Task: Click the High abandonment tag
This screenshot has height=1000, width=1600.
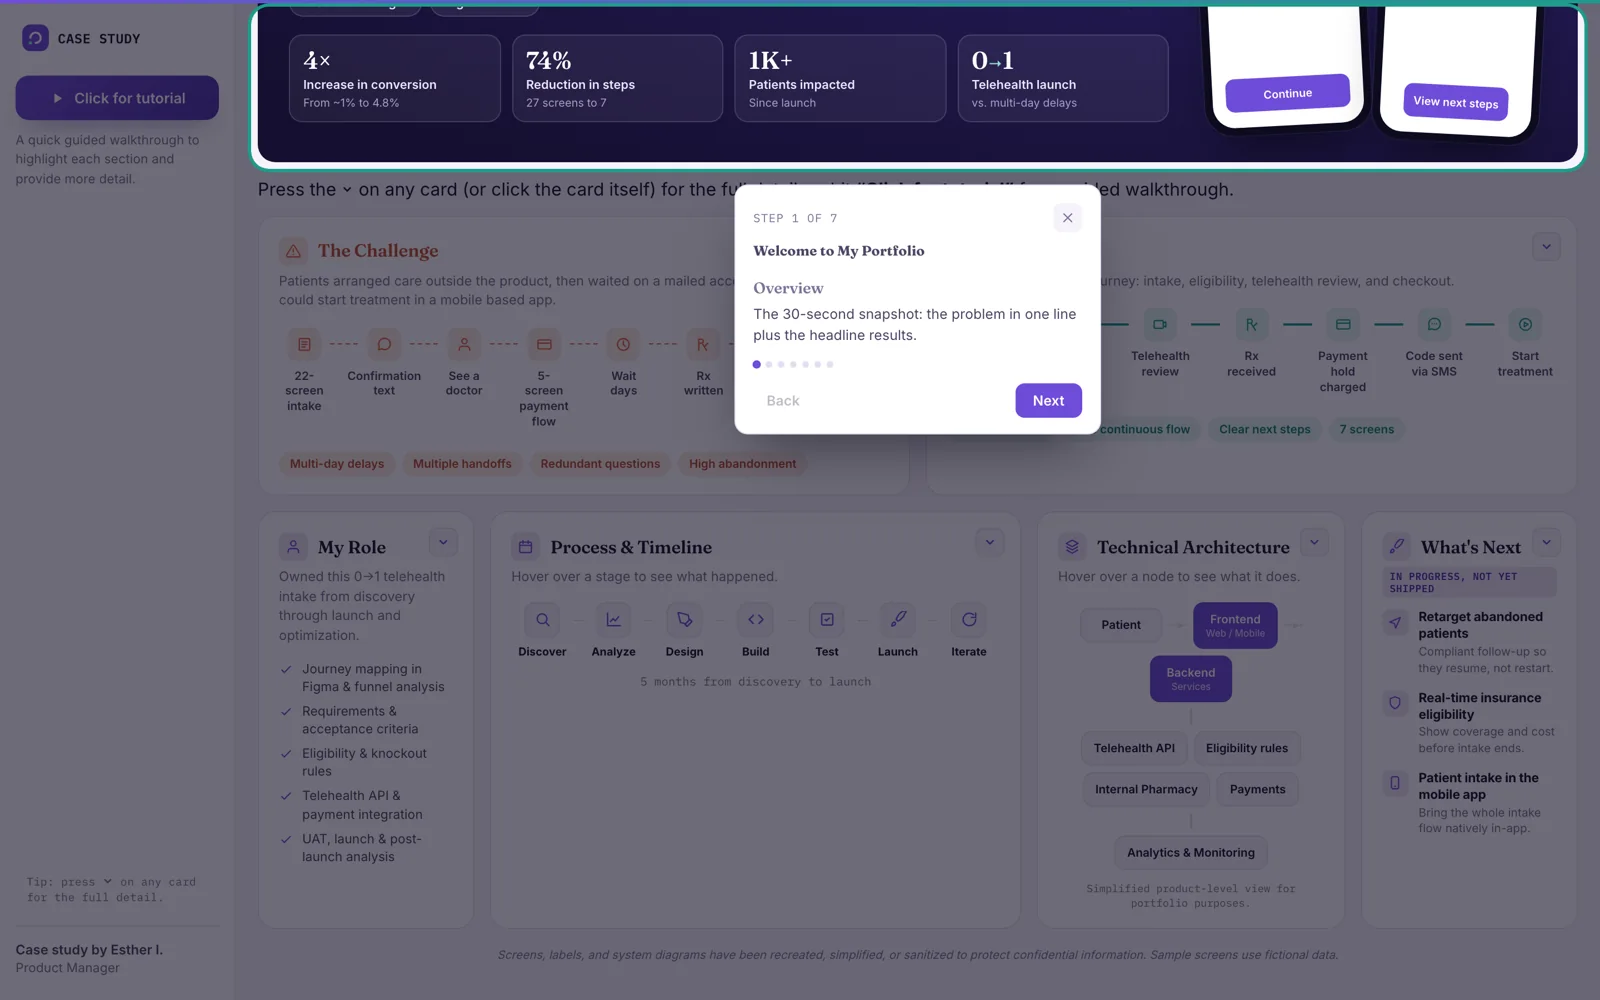Action: point(743,464)
